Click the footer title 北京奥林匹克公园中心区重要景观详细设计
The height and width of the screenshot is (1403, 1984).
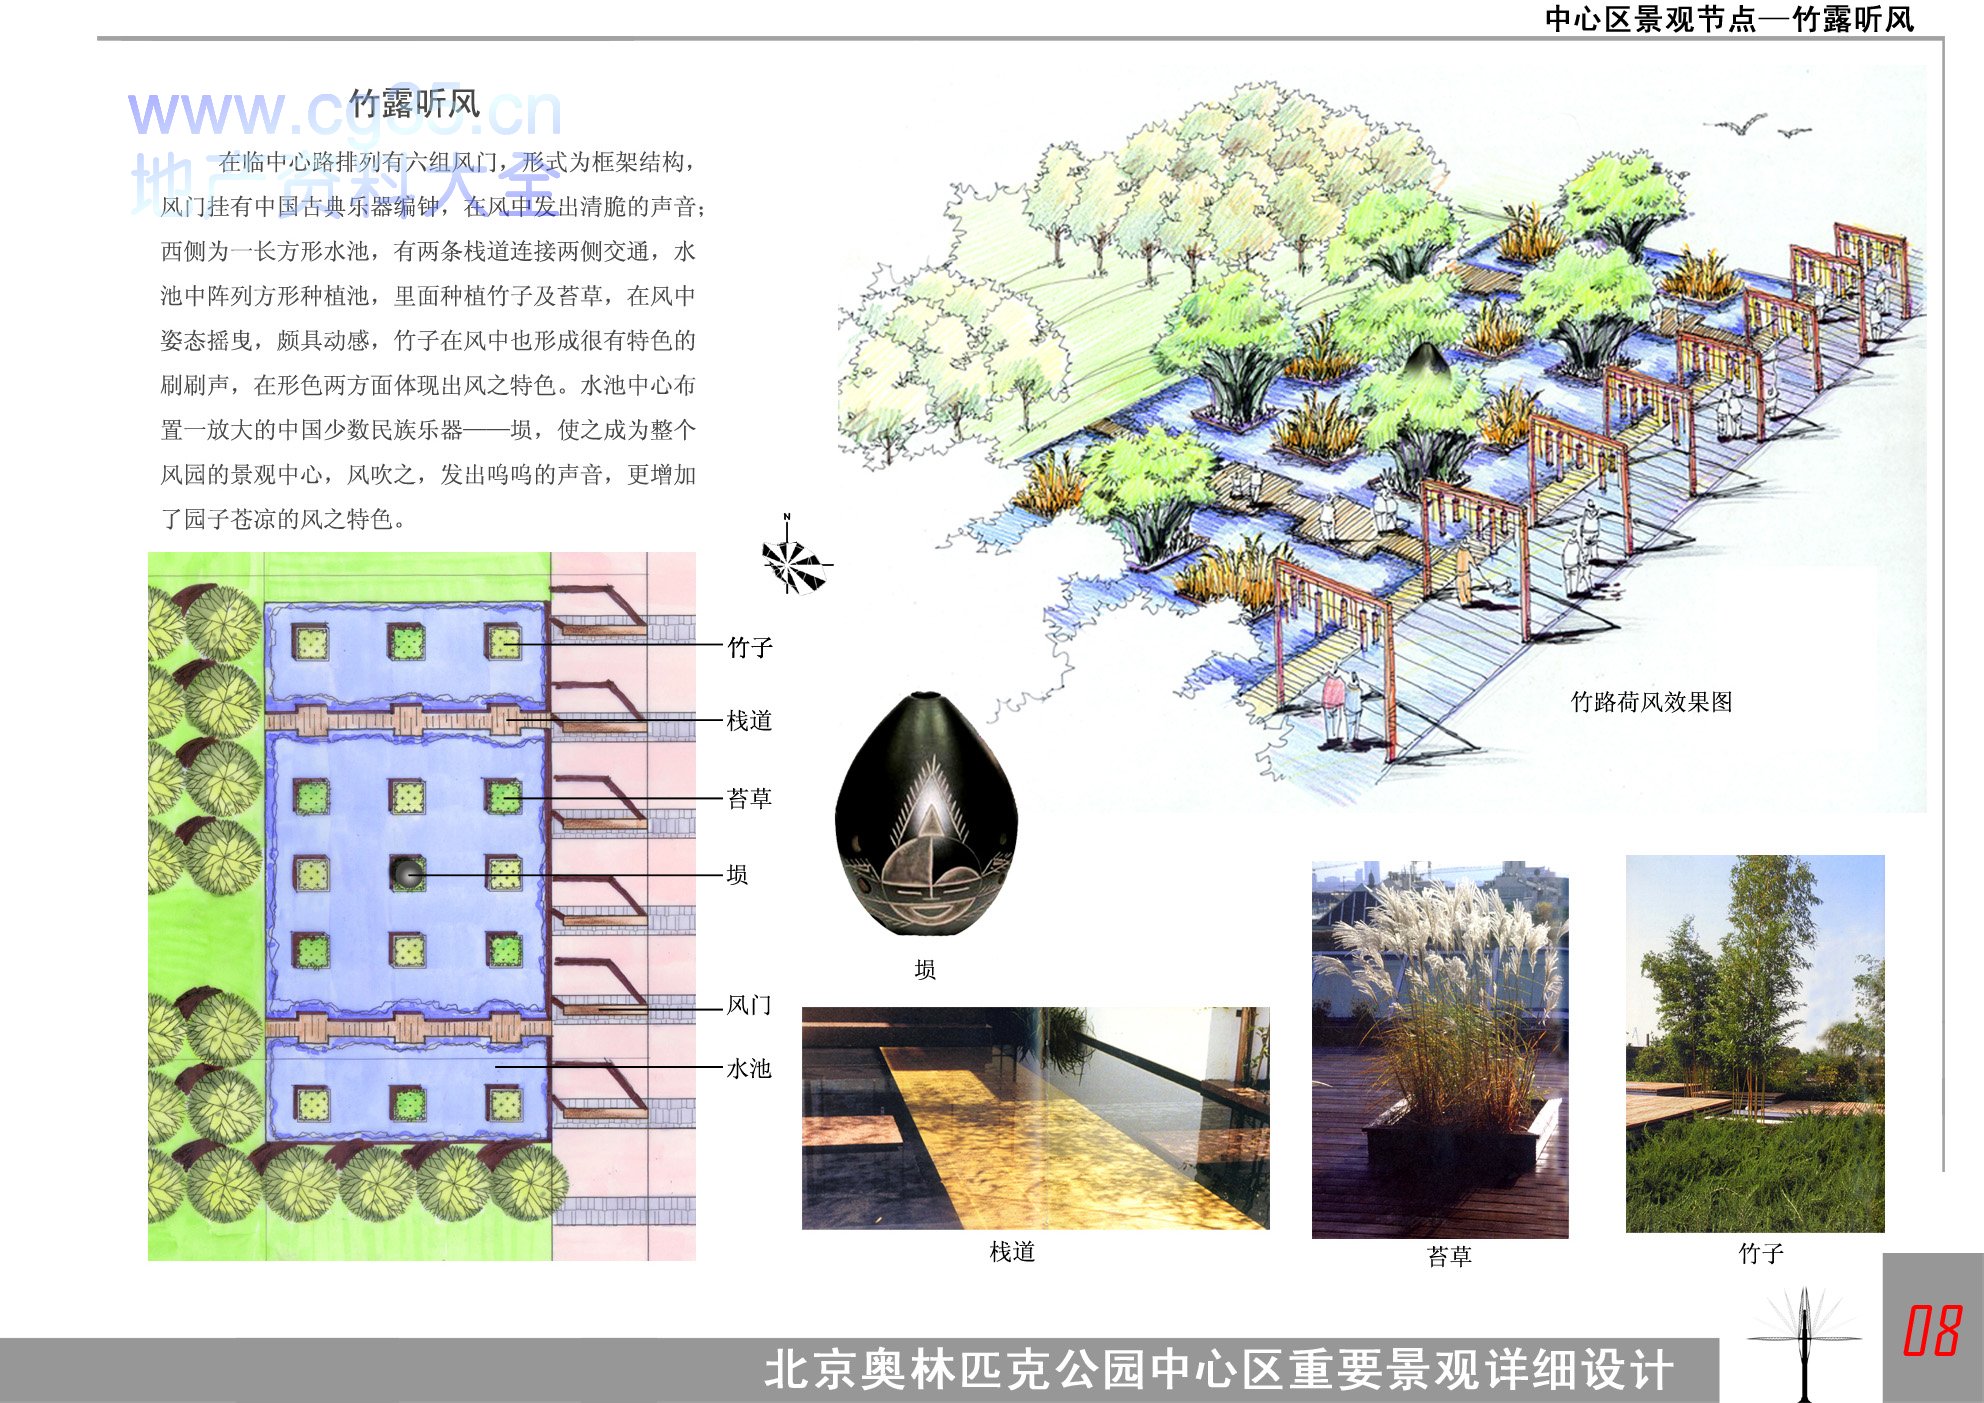tap(1217, 1369)
